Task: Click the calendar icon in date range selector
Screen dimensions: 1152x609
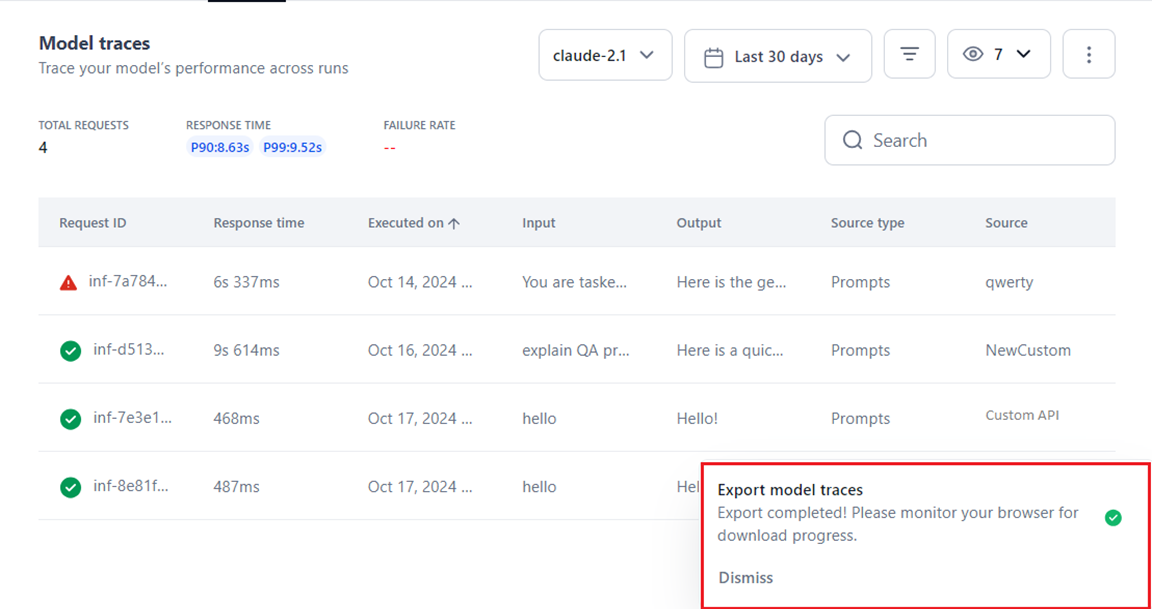Action: pyautogui.click(x=713, y=57)
